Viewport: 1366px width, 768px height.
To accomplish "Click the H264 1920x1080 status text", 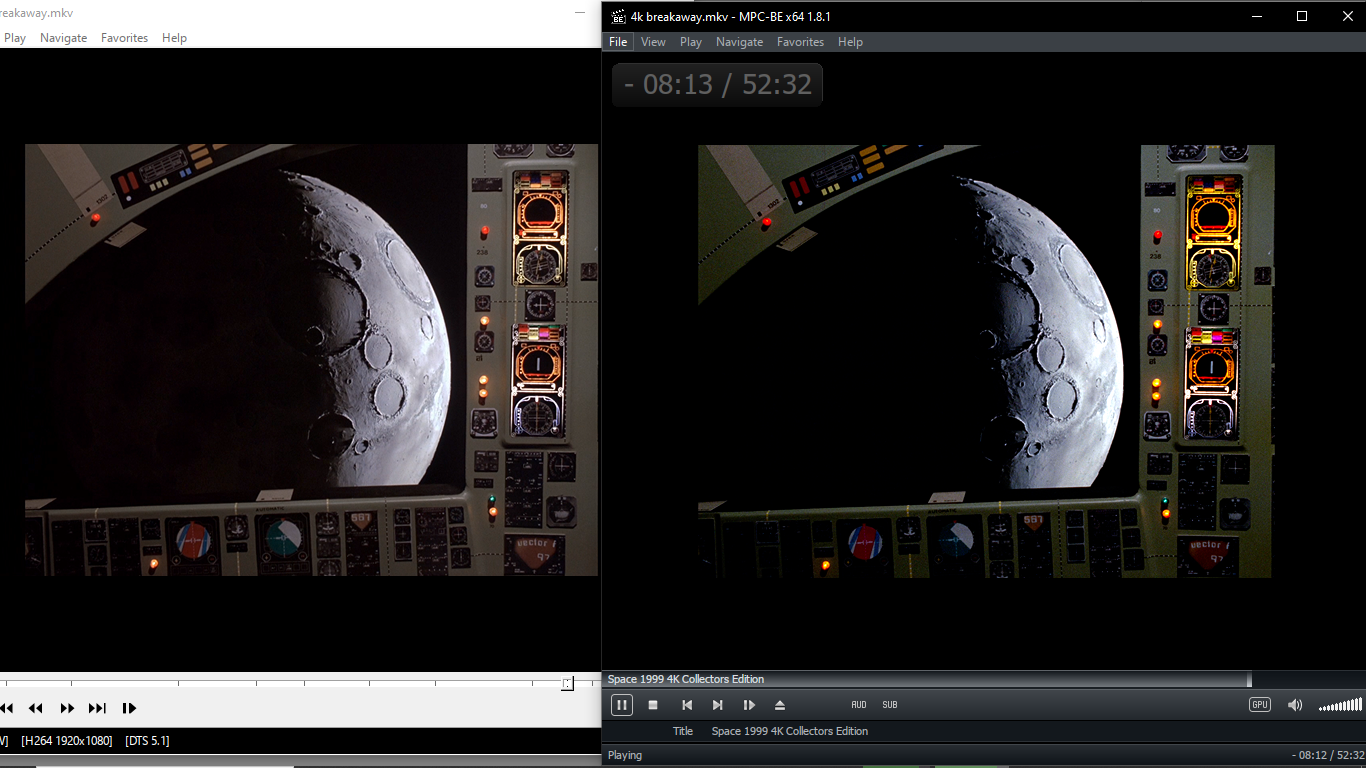I will [x=66, y=741].
